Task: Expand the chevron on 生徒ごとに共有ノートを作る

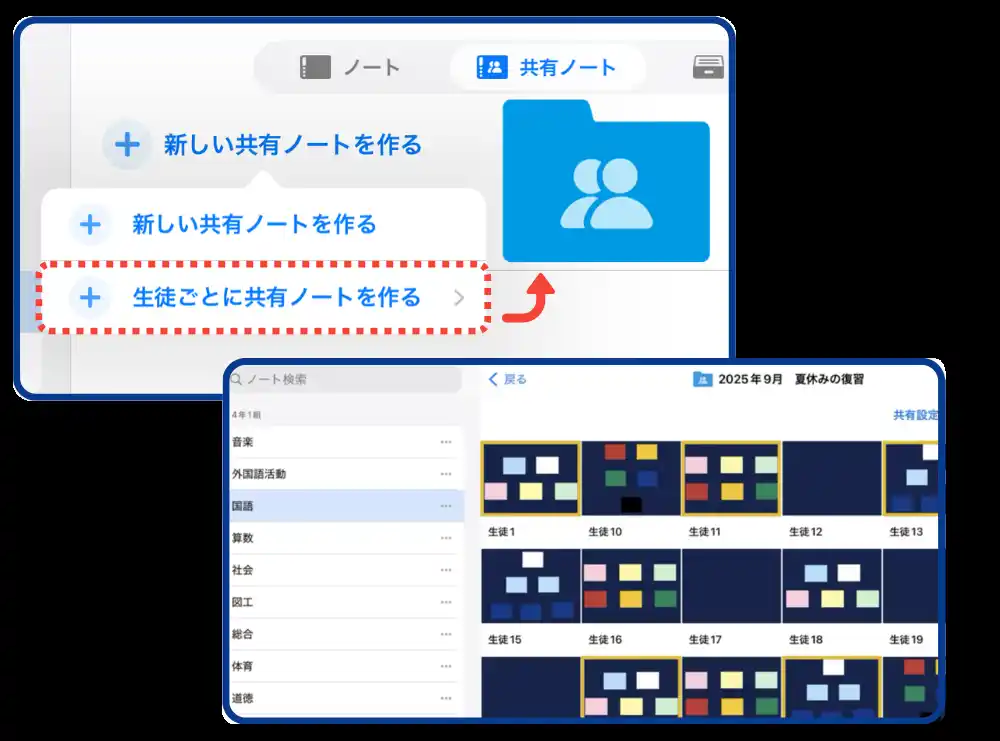Action: point(459,298)
